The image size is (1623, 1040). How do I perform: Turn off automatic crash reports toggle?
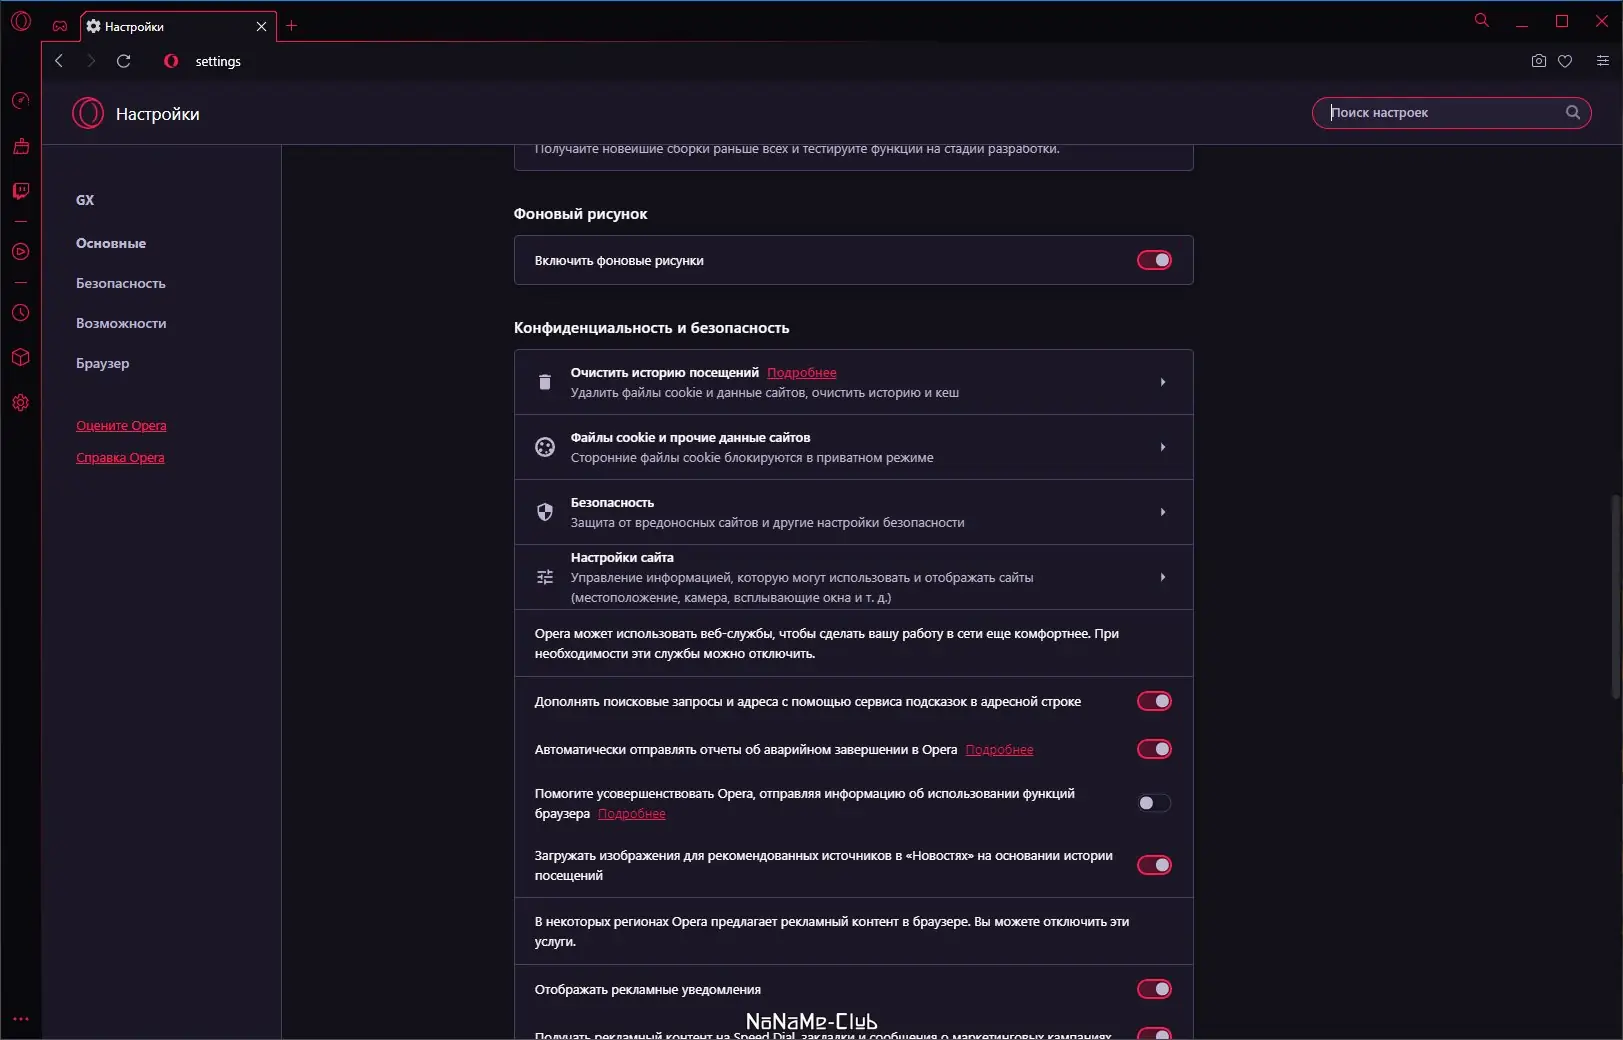tap(1154, 749)
